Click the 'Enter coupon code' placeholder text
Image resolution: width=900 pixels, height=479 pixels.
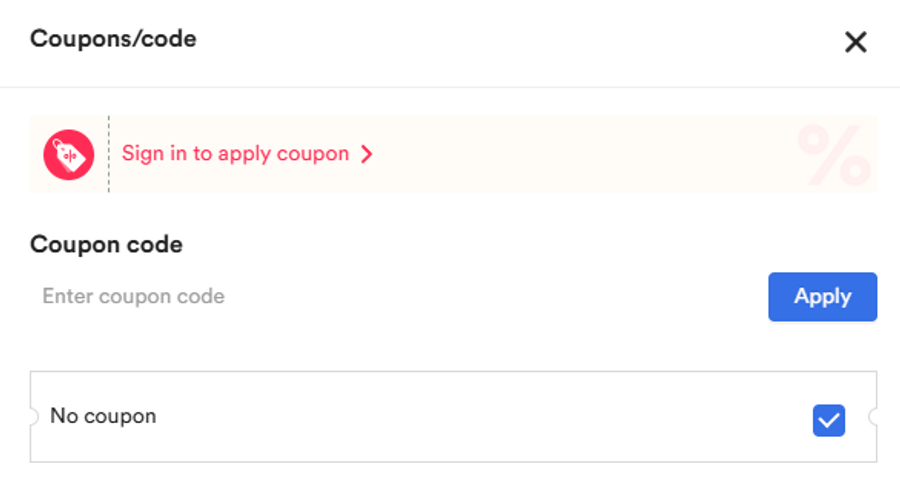pos(133,297)
